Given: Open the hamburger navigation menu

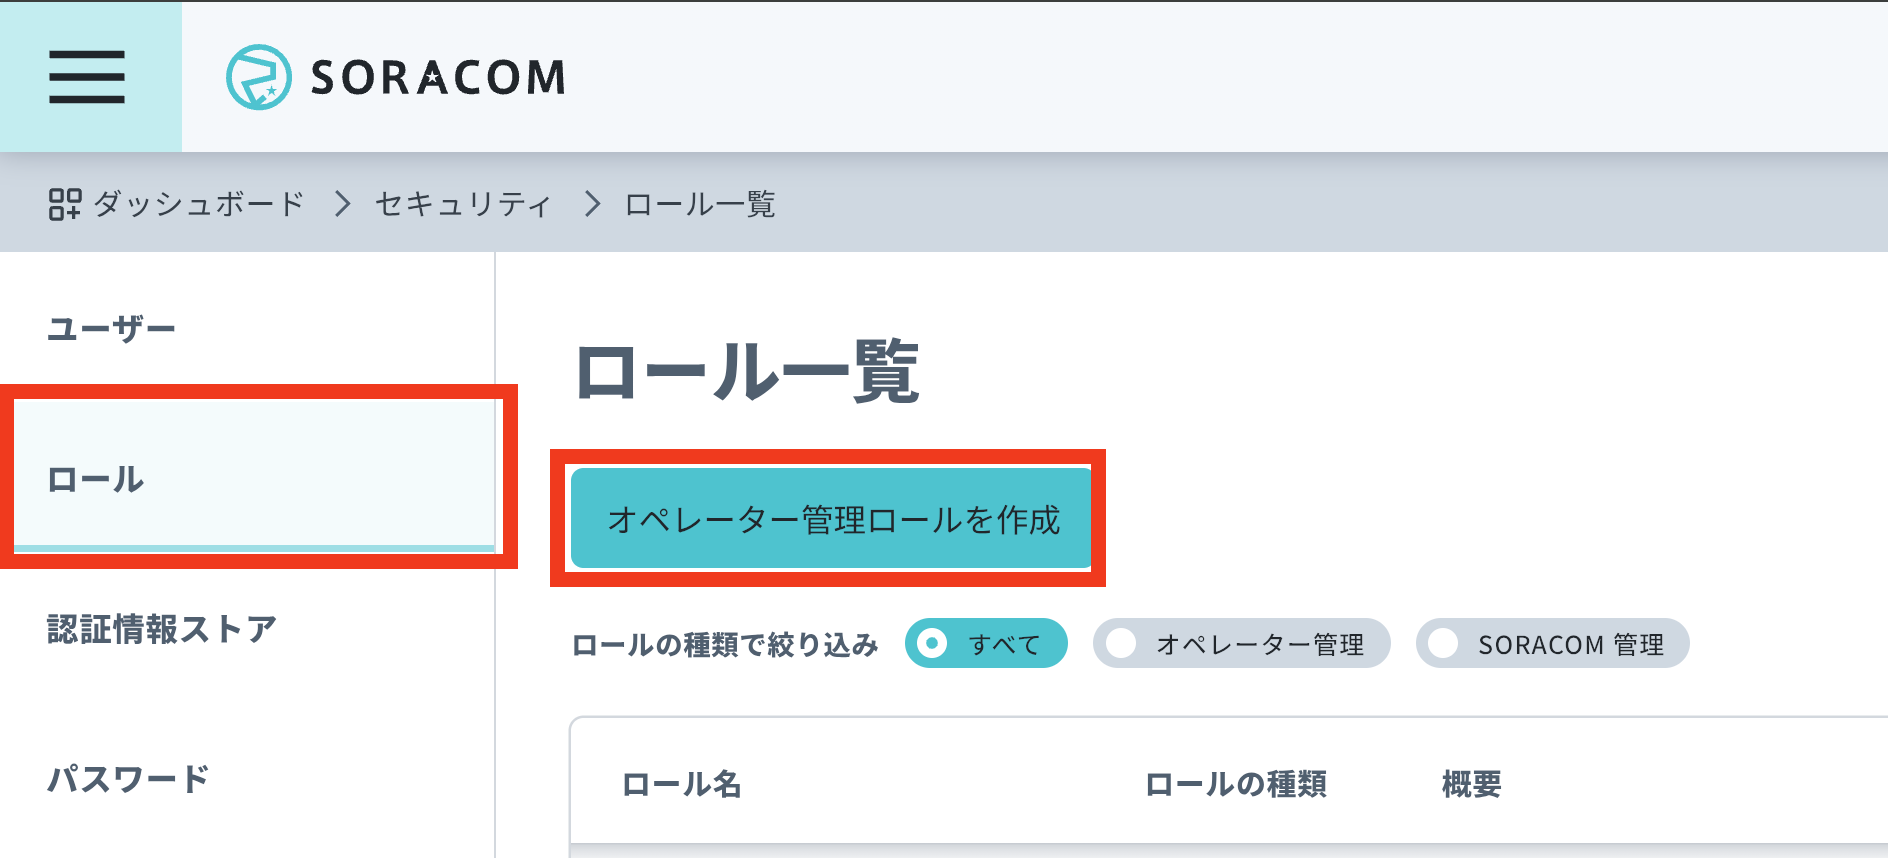Looking at the screenshot, I should tap(87, 77).
